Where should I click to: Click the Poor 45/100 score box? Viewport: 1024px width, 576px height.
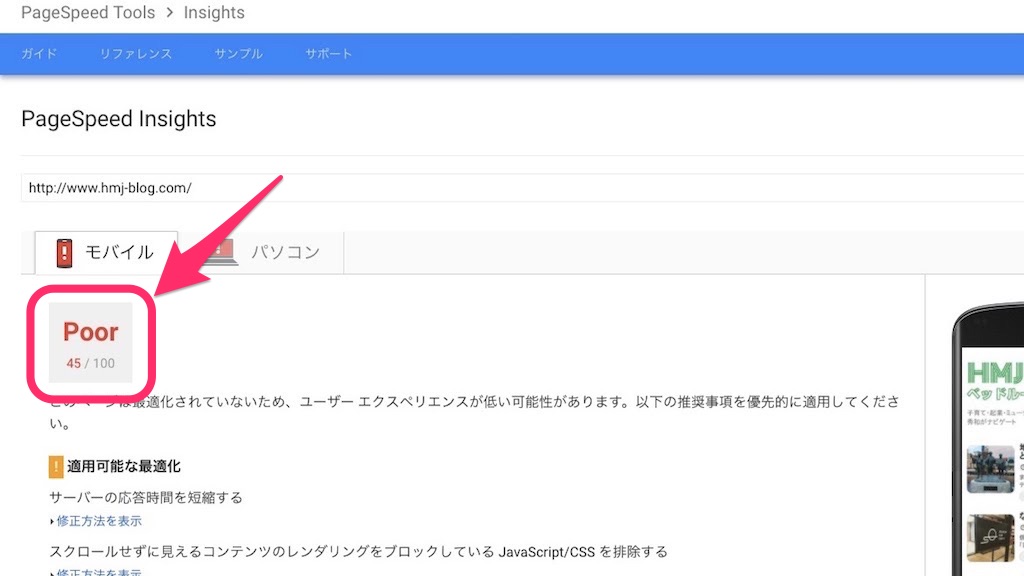point(91,342)
